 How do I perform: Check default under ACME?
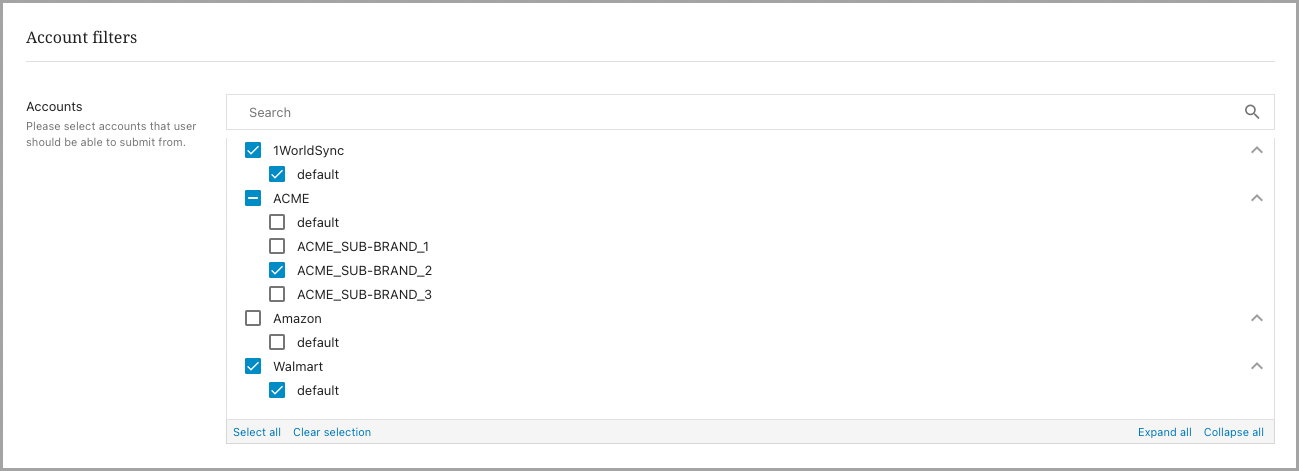tap(277, 222)
